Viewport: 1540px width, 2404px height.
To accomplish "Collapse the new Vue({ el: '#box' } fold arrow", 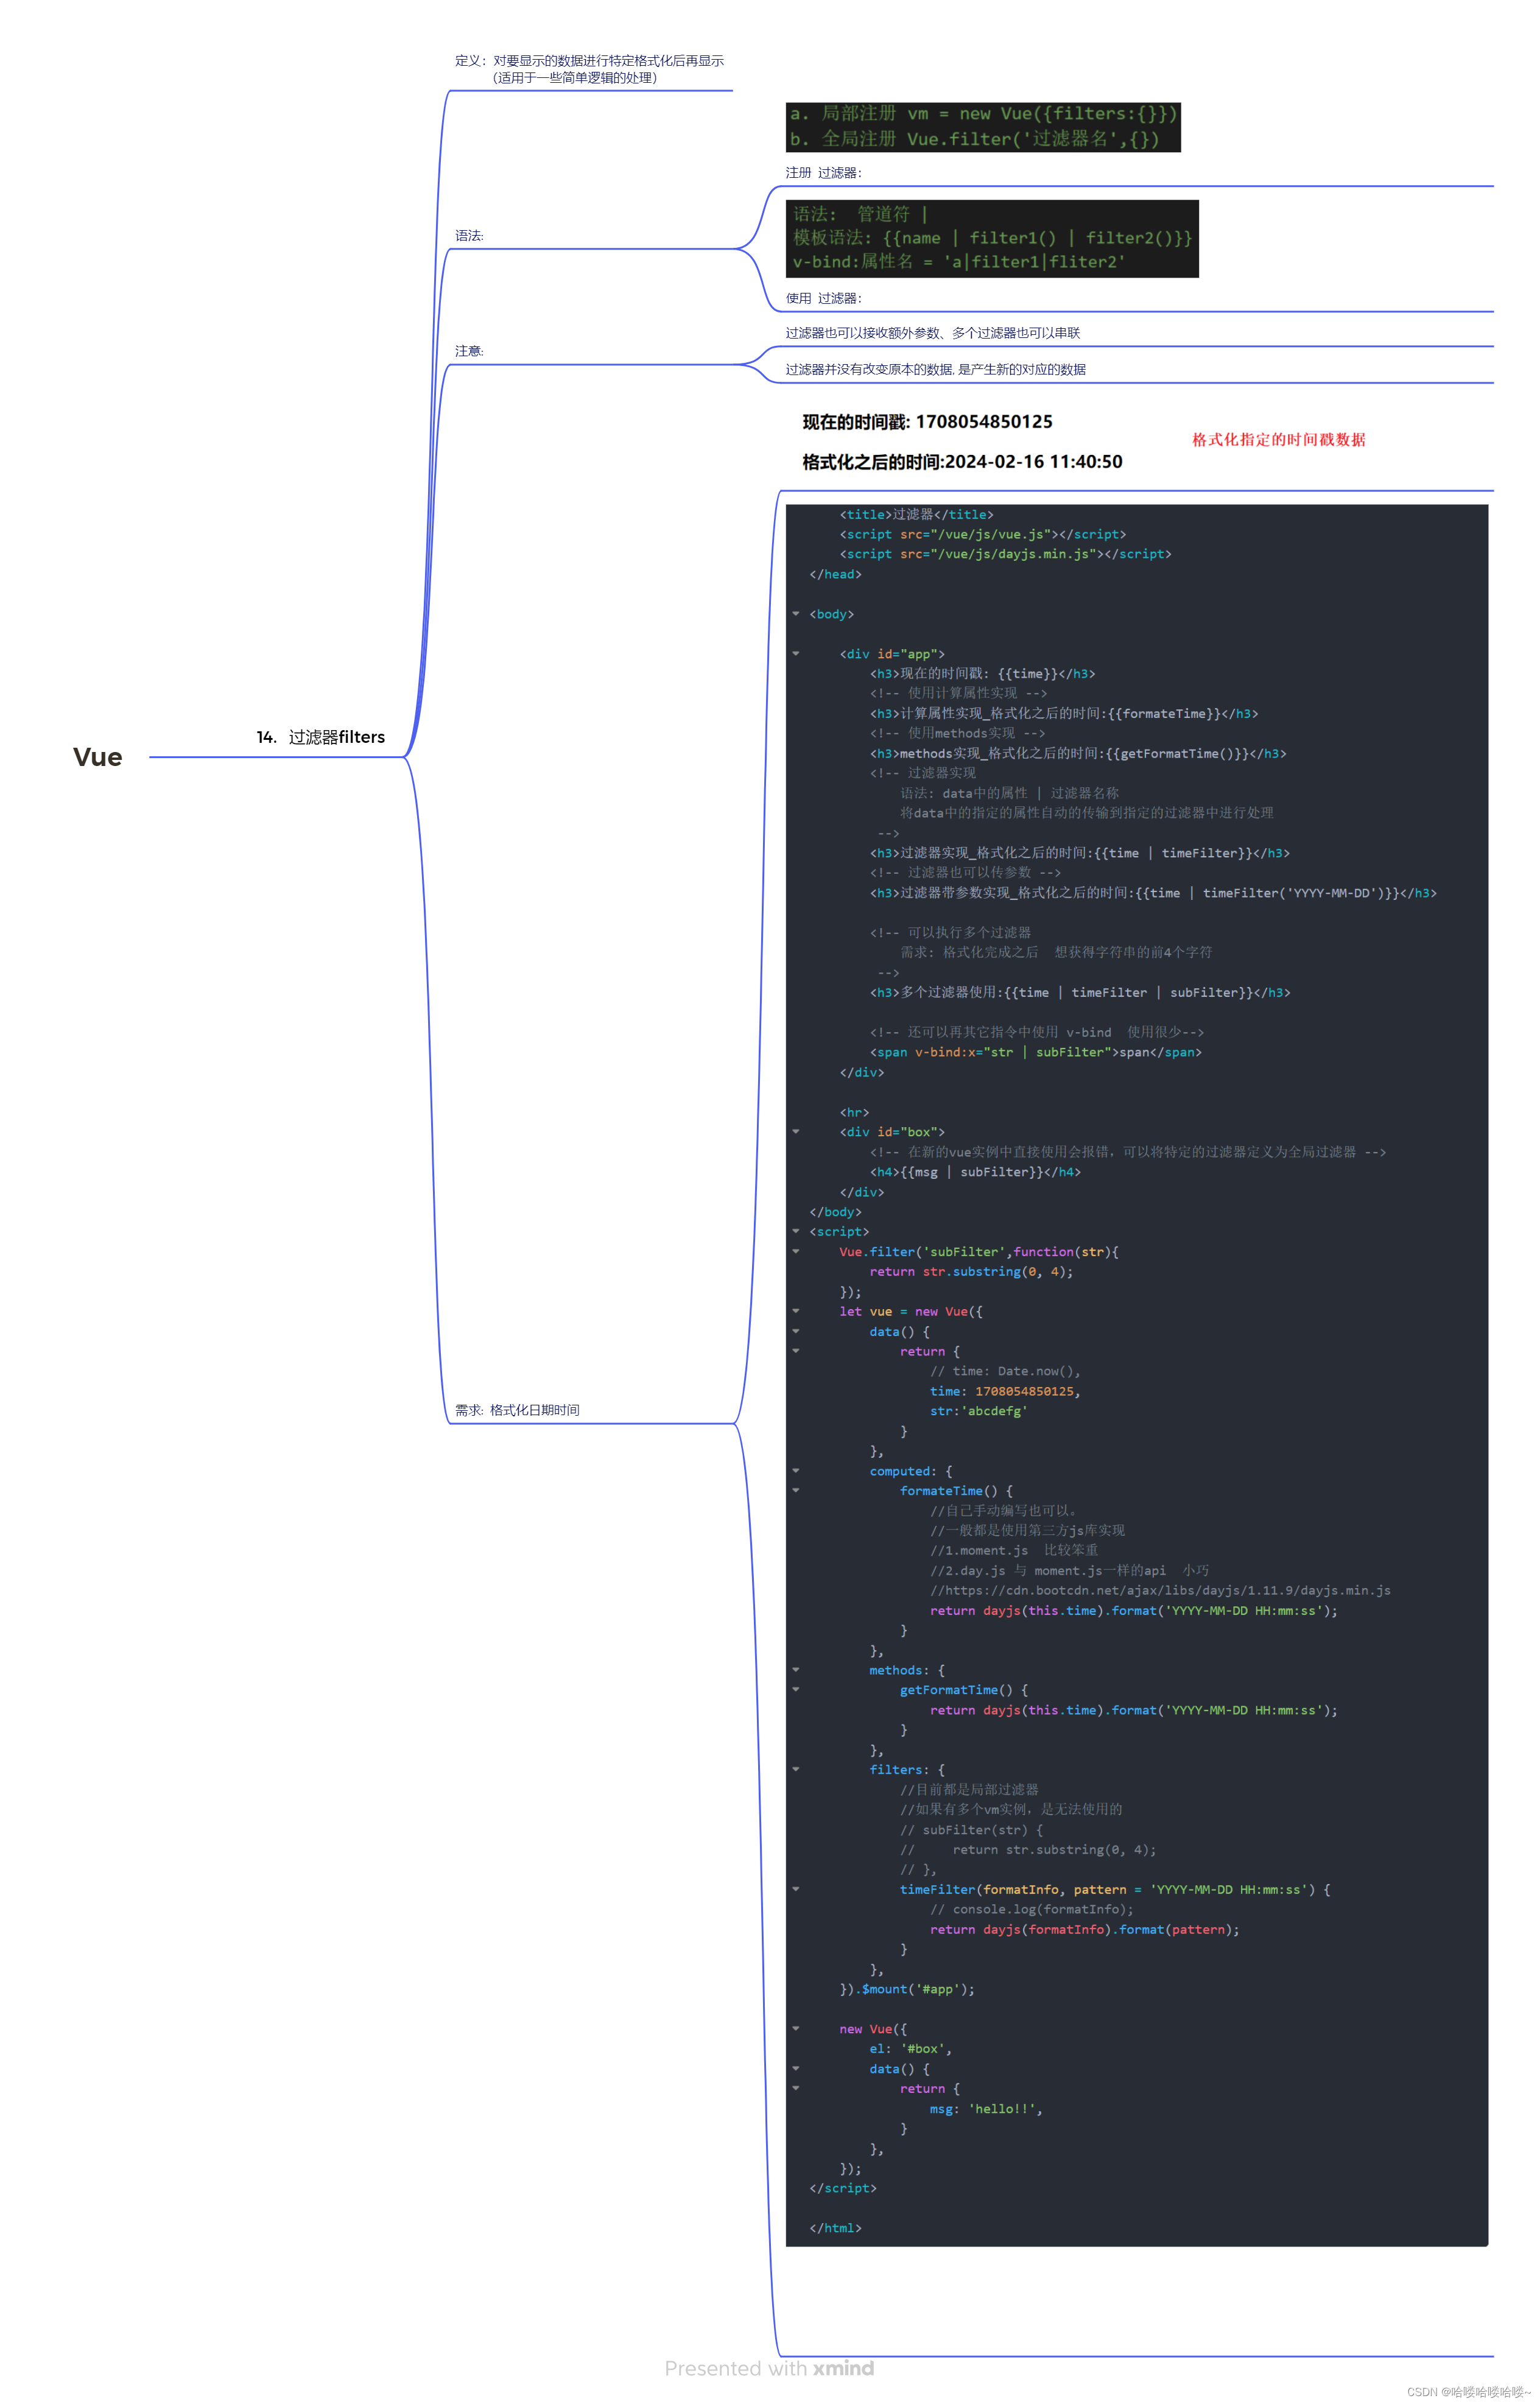I will (x=797, y=2028).
